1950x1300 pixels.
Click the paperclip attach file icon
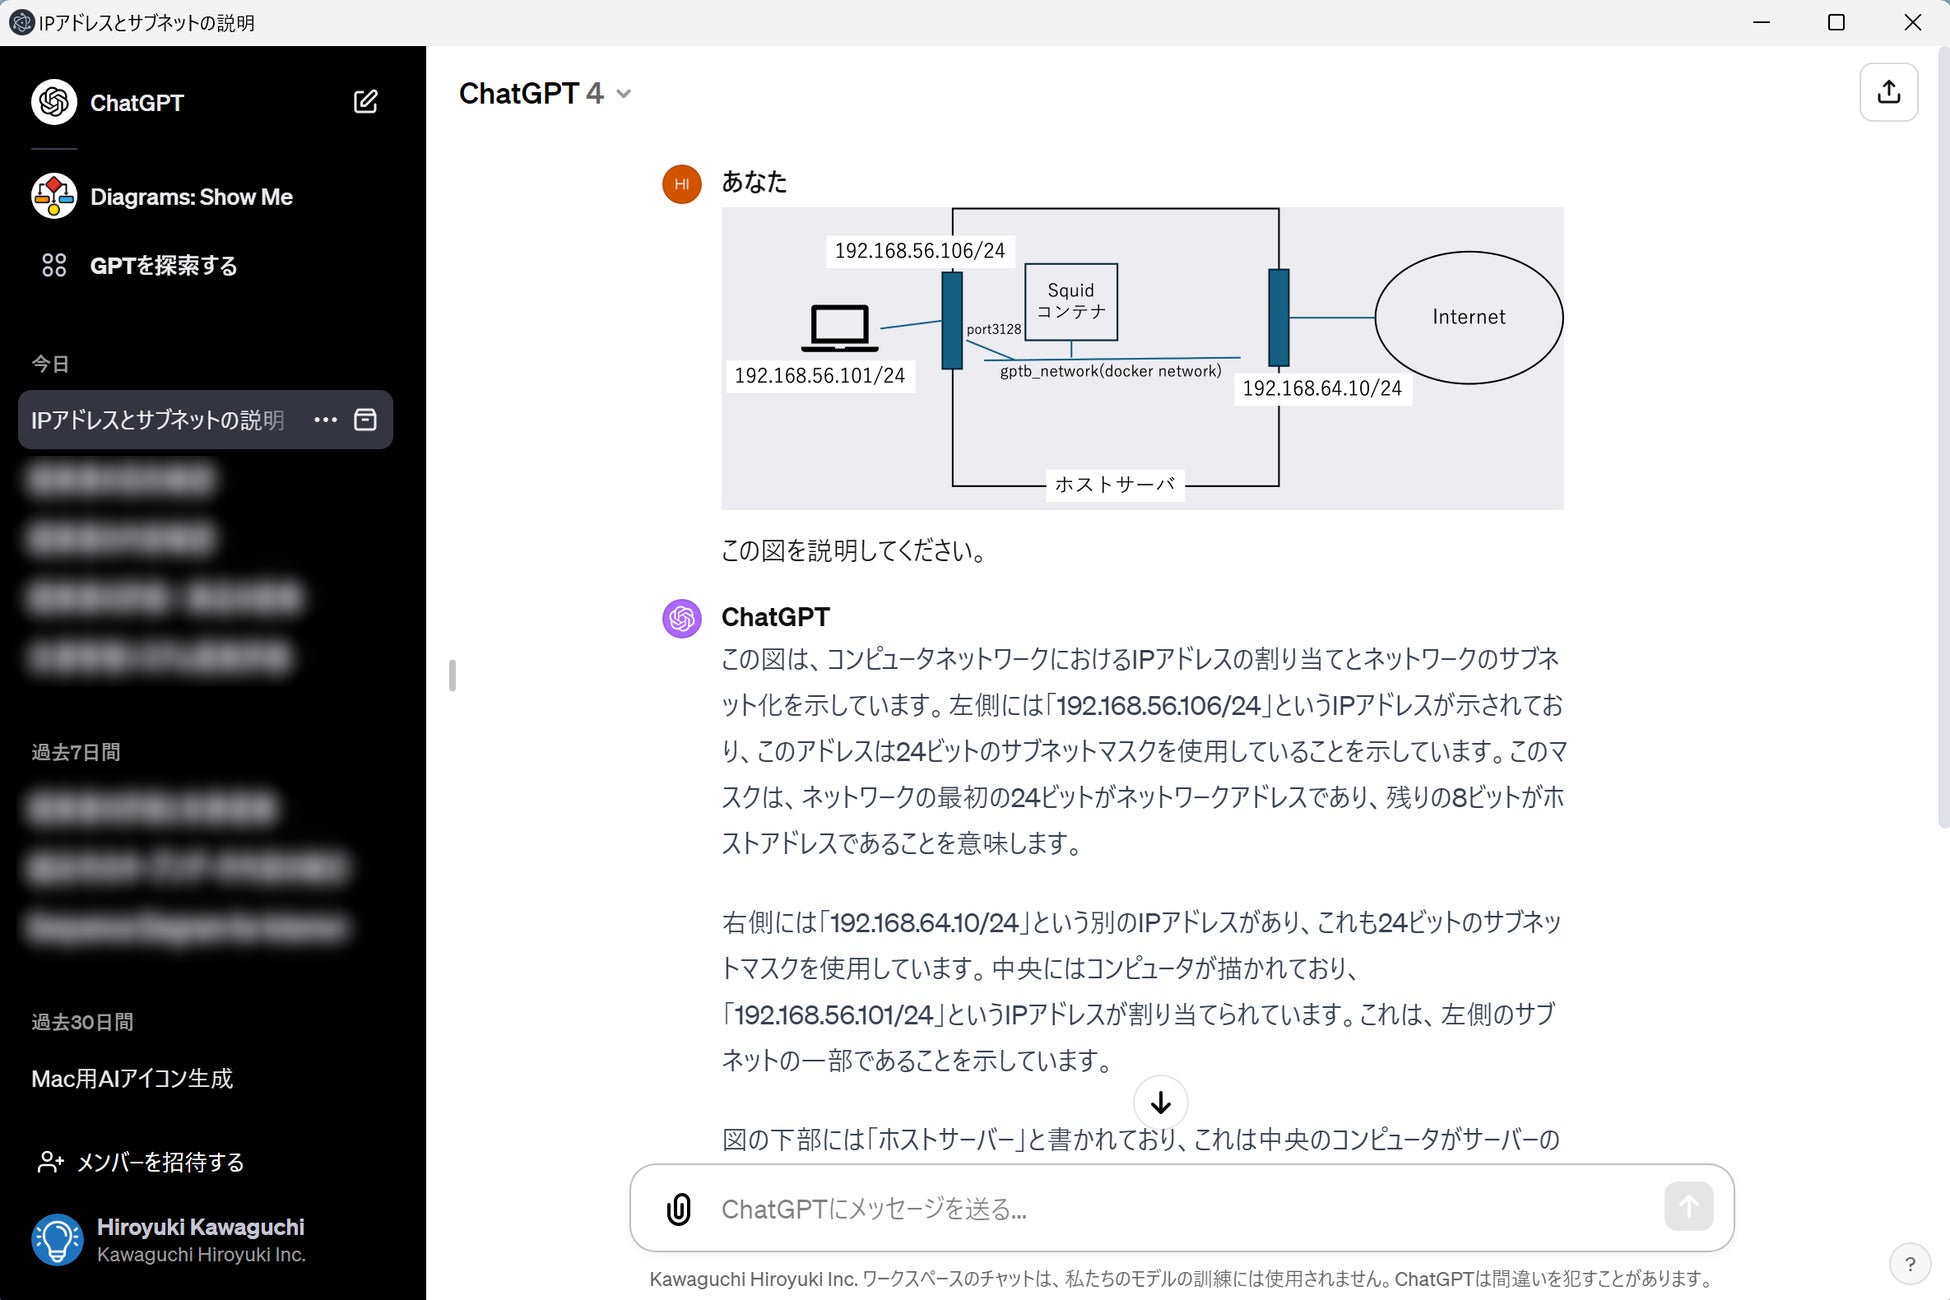[679, 1208]
